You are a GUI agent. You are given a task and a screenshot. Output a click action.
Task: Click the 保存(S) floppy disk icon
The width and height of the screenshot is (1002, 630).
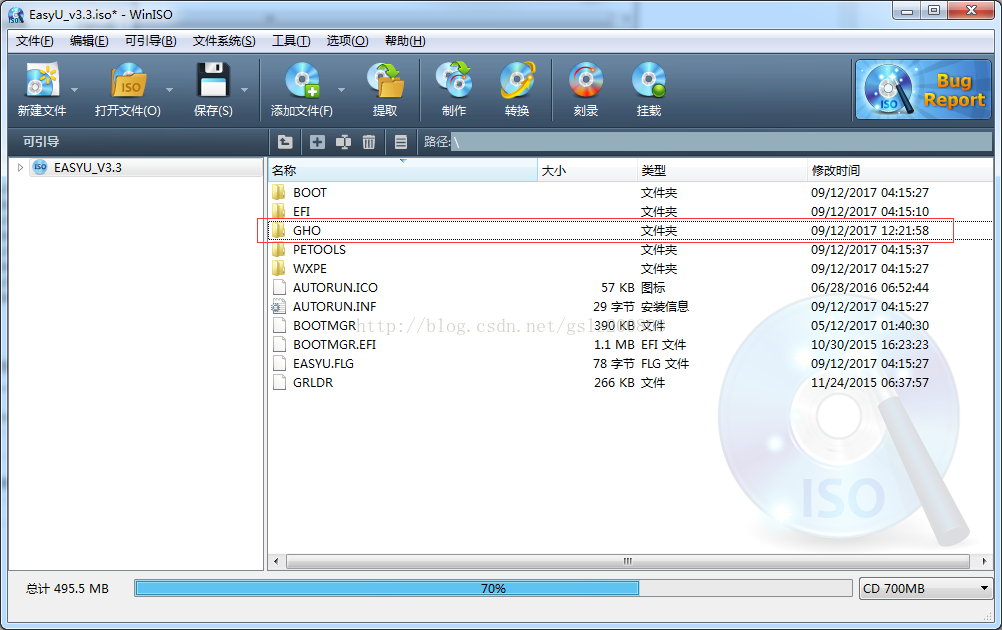pyautogui.click(x=213, y=81)
